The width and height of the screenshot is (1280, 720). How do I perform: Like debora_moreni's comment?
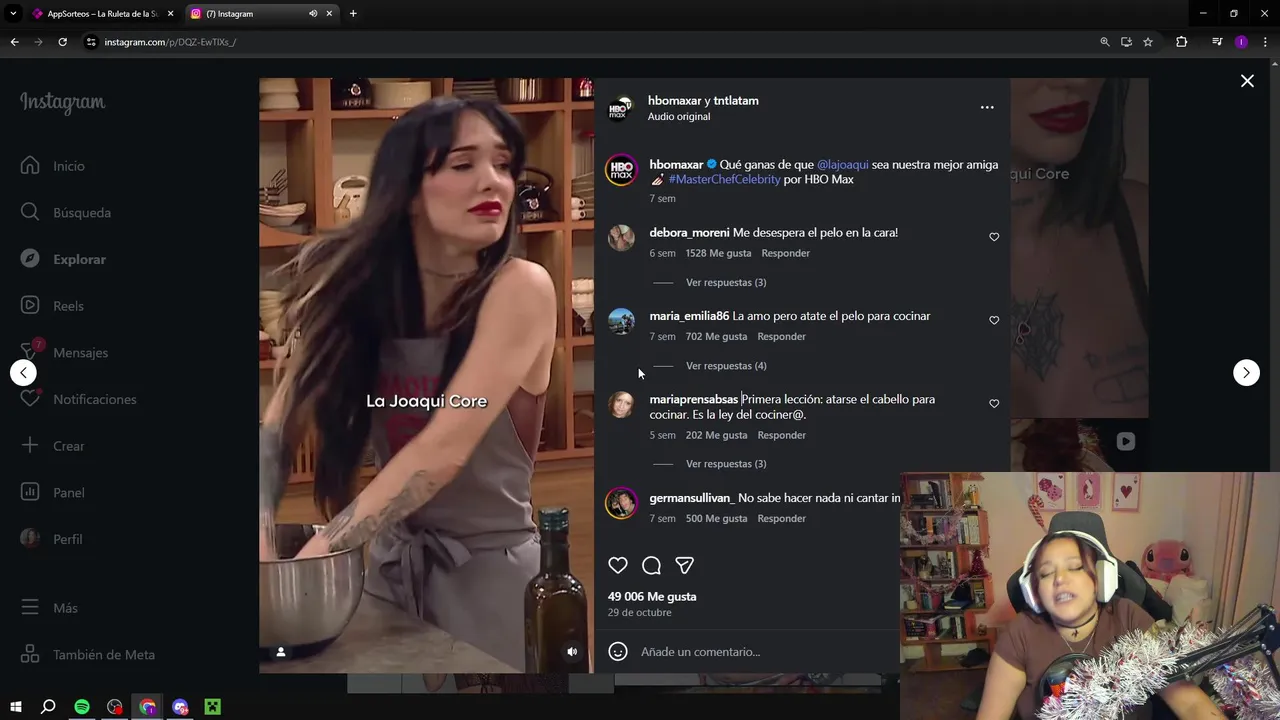pos(994,237)
